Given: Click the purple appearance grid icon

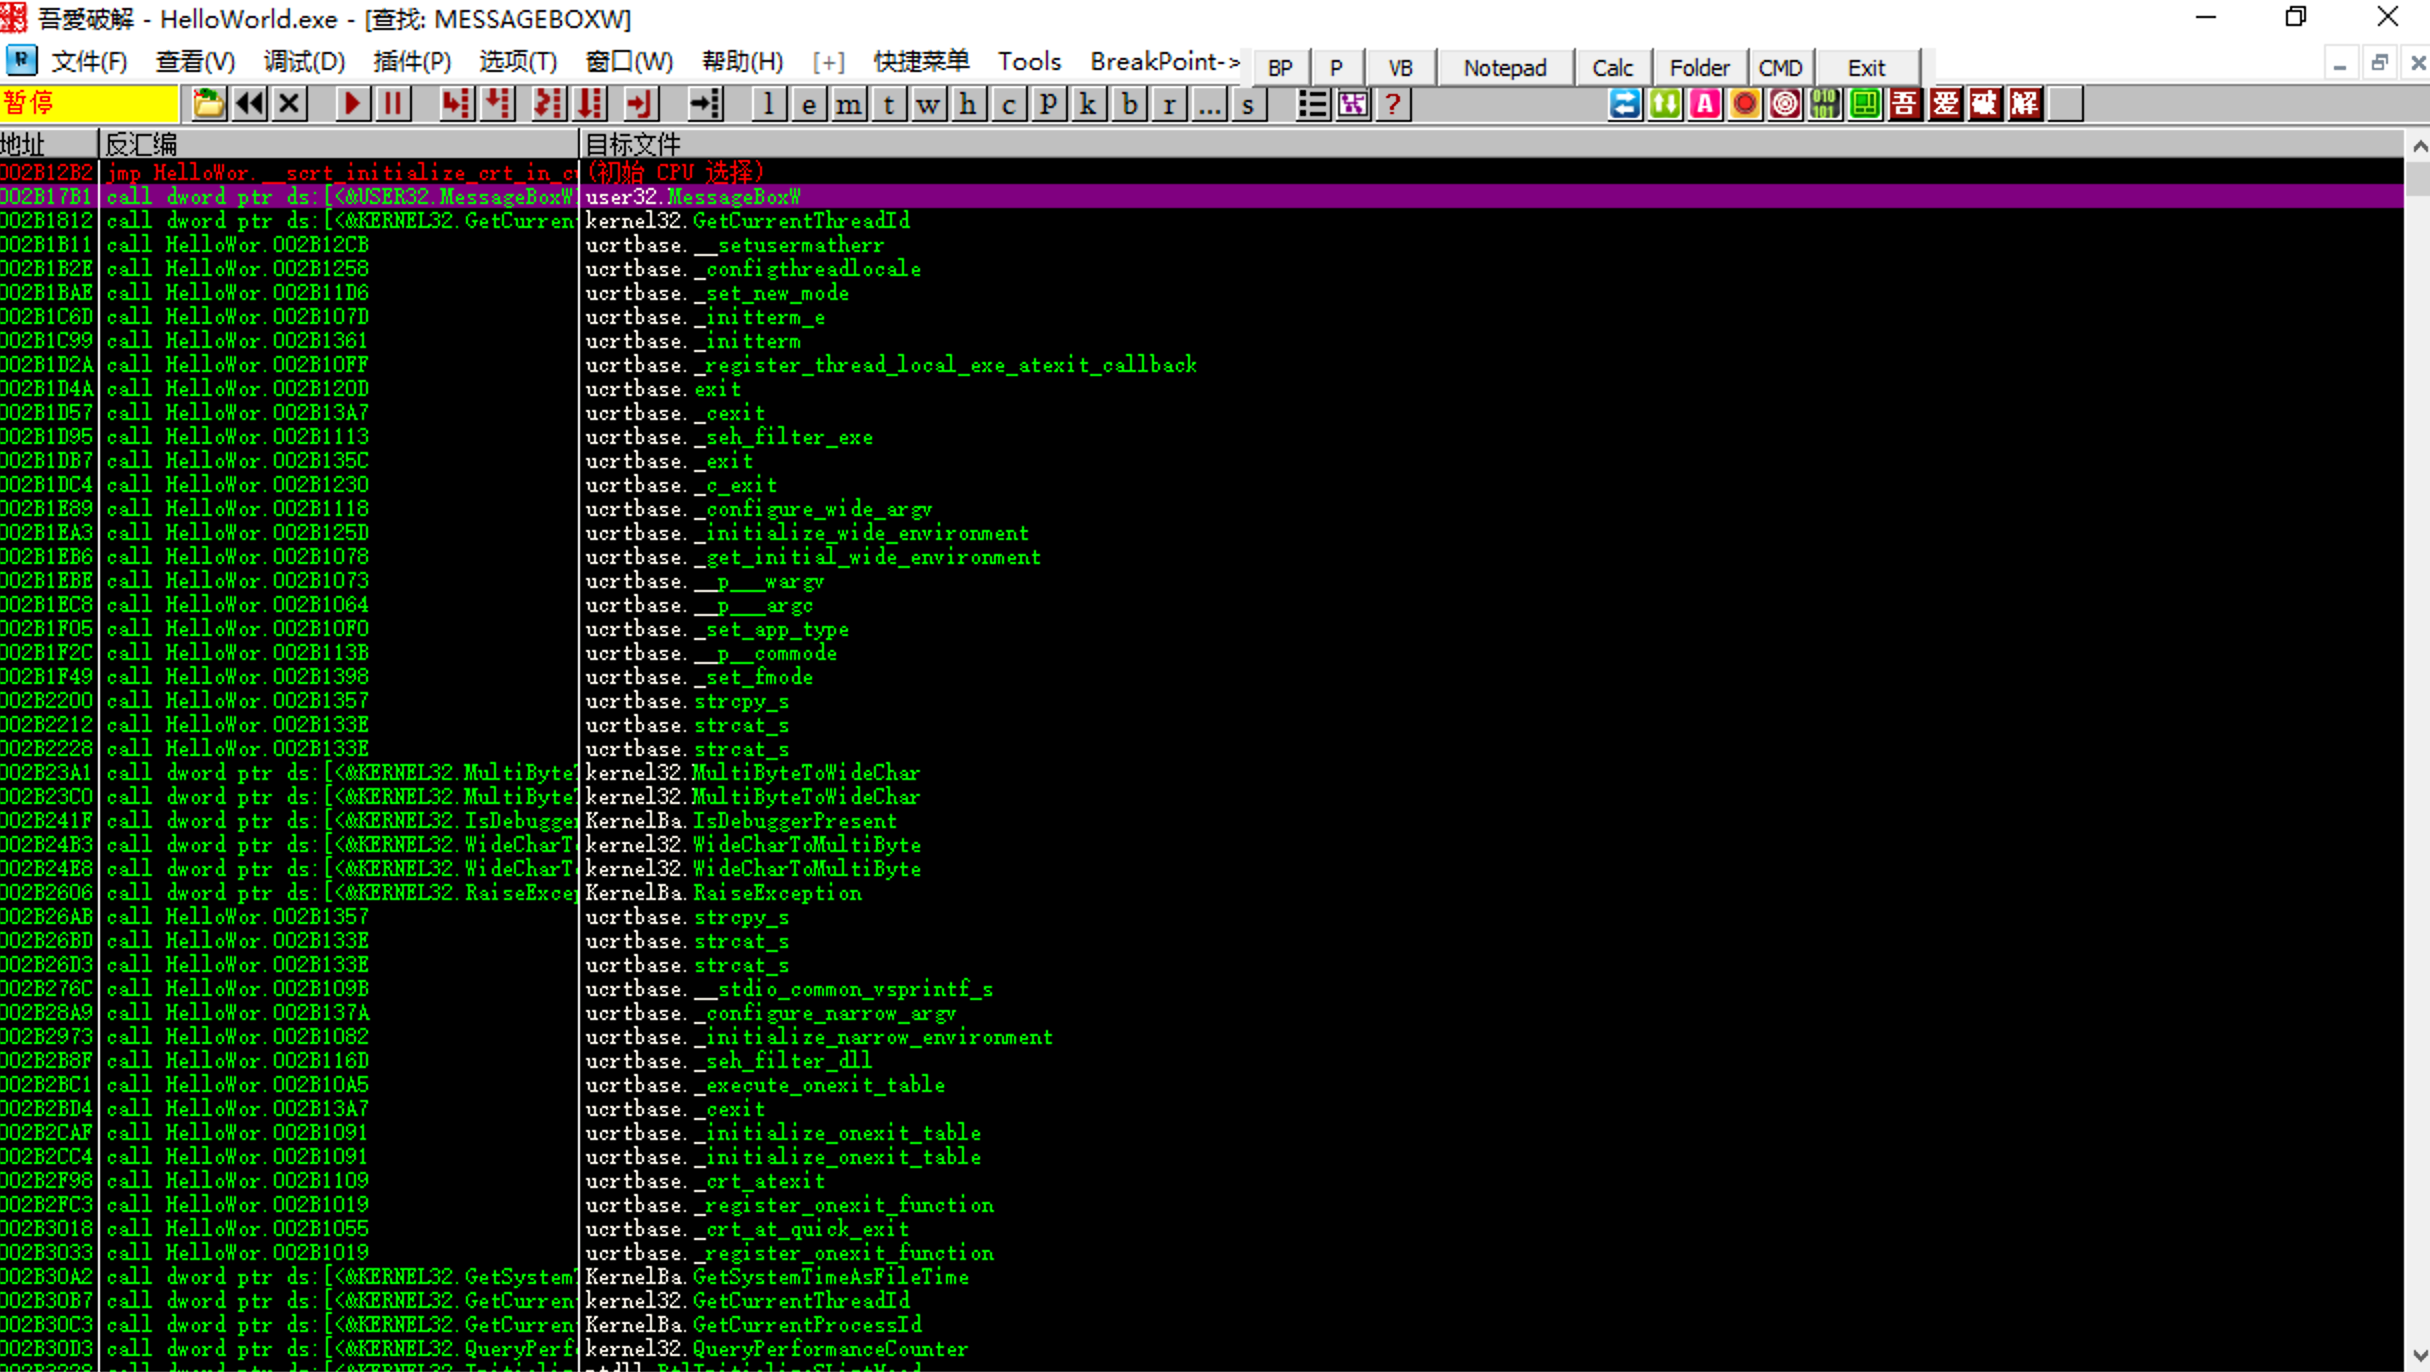Looking at the screenshot, I should [x=1353, y=104].
